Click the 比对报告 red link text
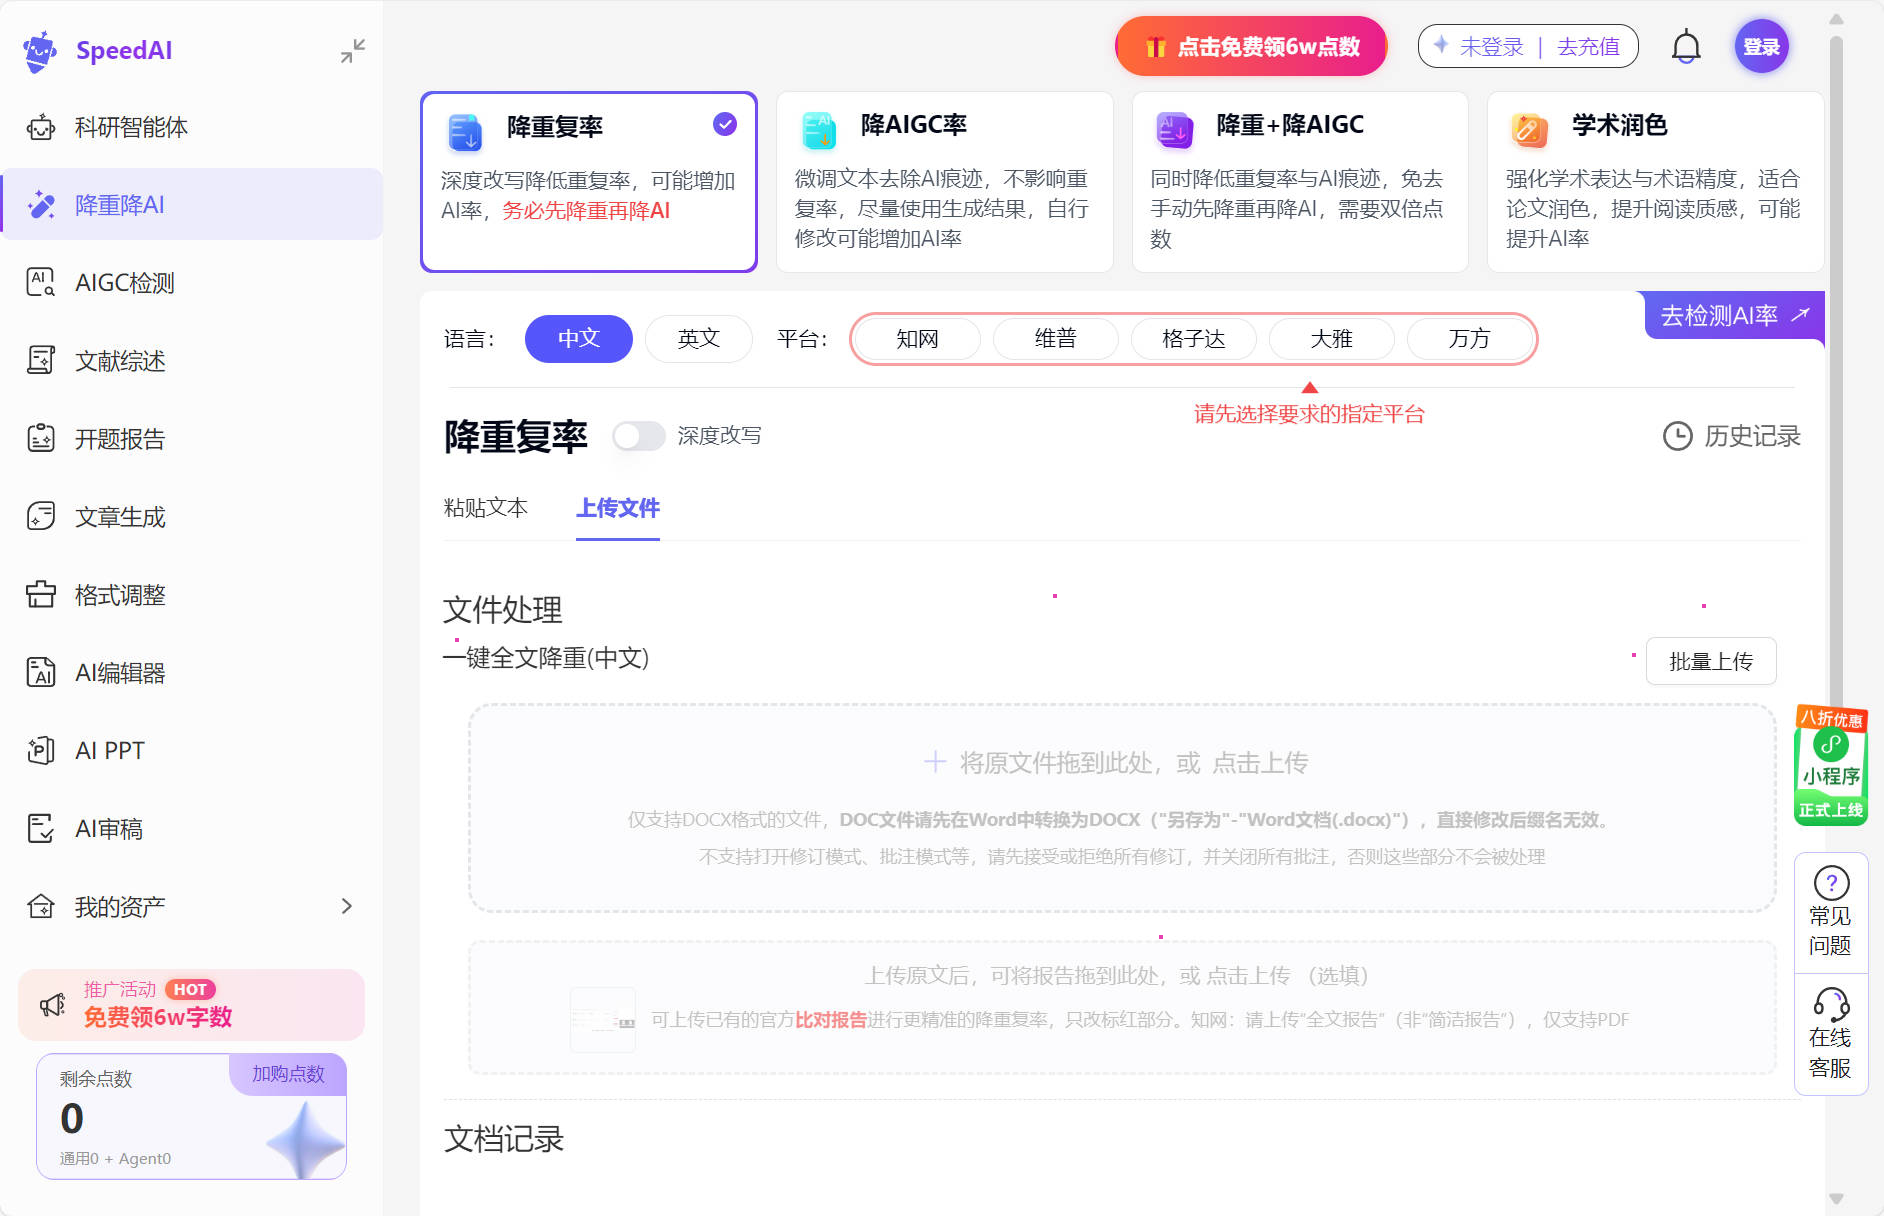This screenshot has width=1884, height=1216. pyautogui.click(x=831, y=1020)
